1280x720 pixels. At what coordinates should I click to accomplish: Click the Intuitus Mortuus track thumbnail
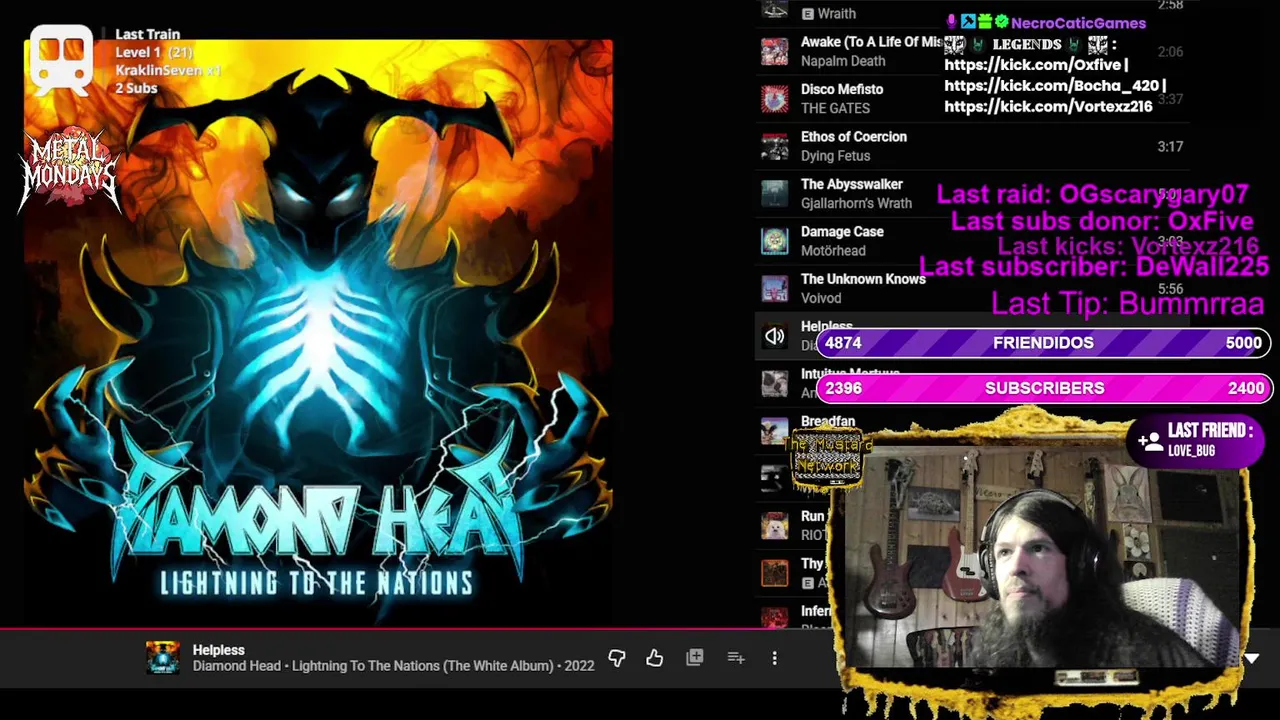775,383
